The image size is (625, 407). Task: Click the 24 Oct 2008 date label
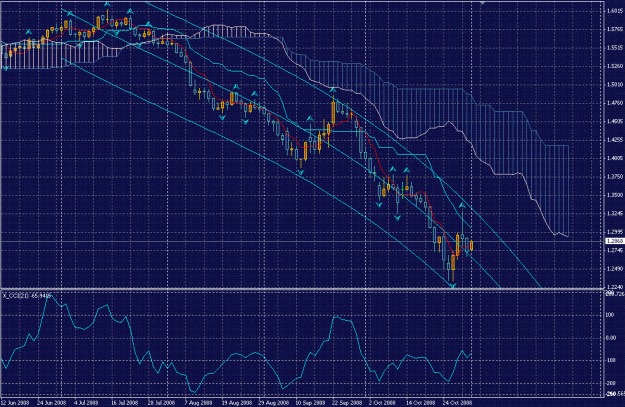[457, 403]
